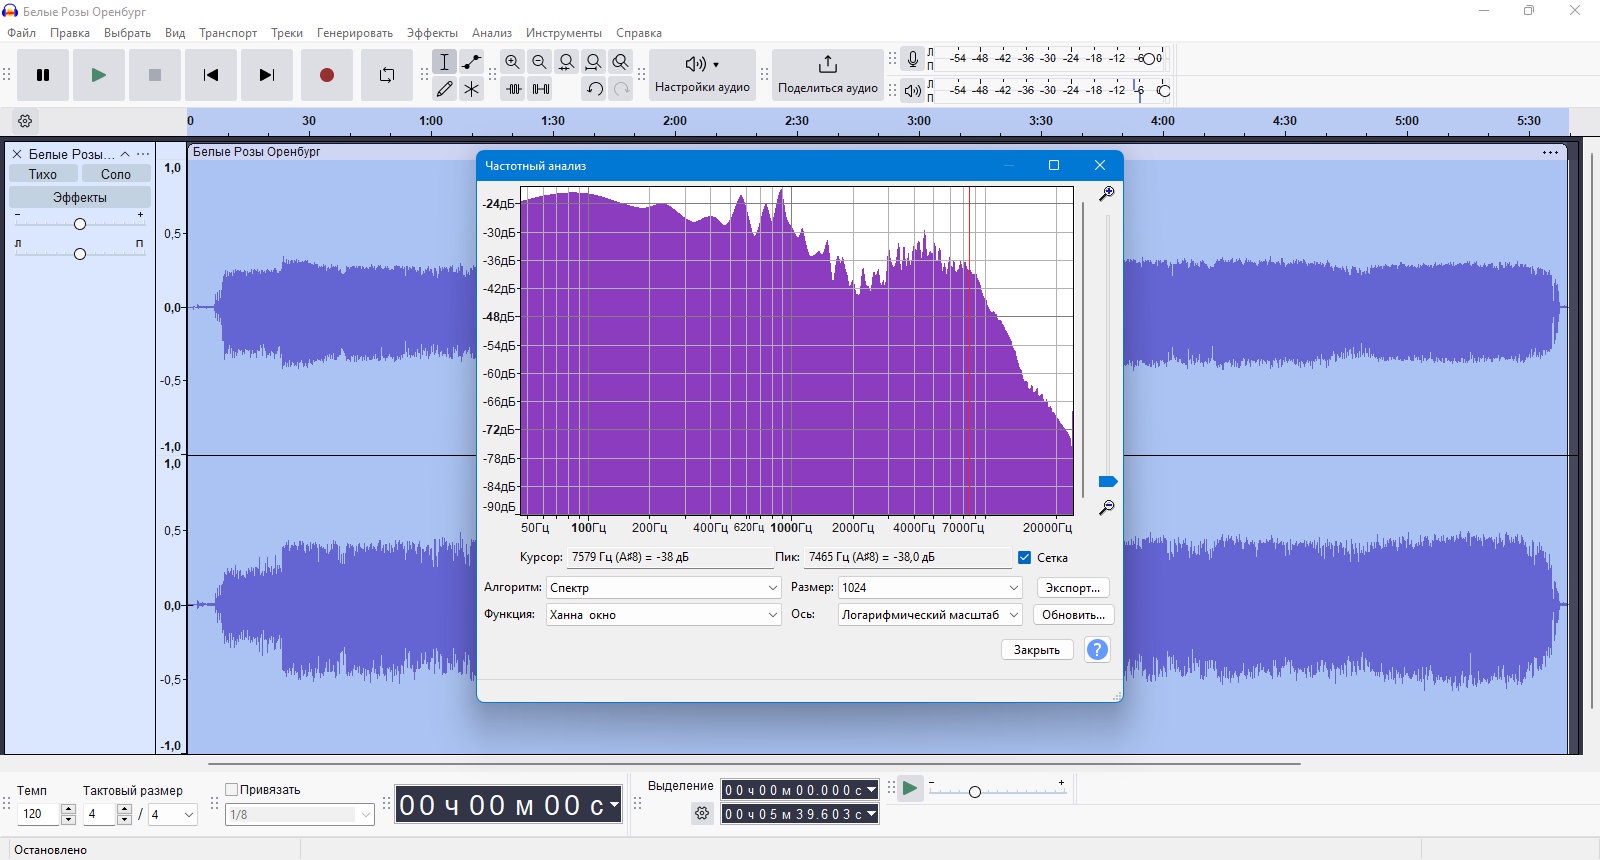This screenshot has width=1600, height=860.
Task: Expand the Размер 1024 dropdown
Action: pos(930,588)
